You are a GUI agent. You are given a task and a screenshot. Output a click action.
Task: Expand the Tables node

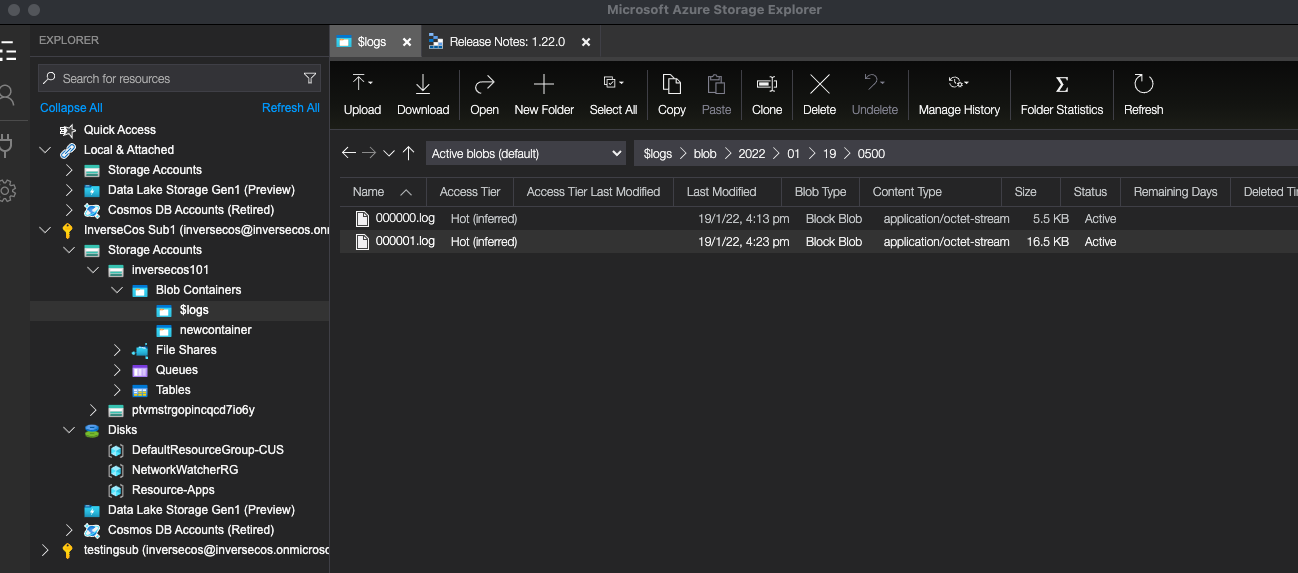117,390
